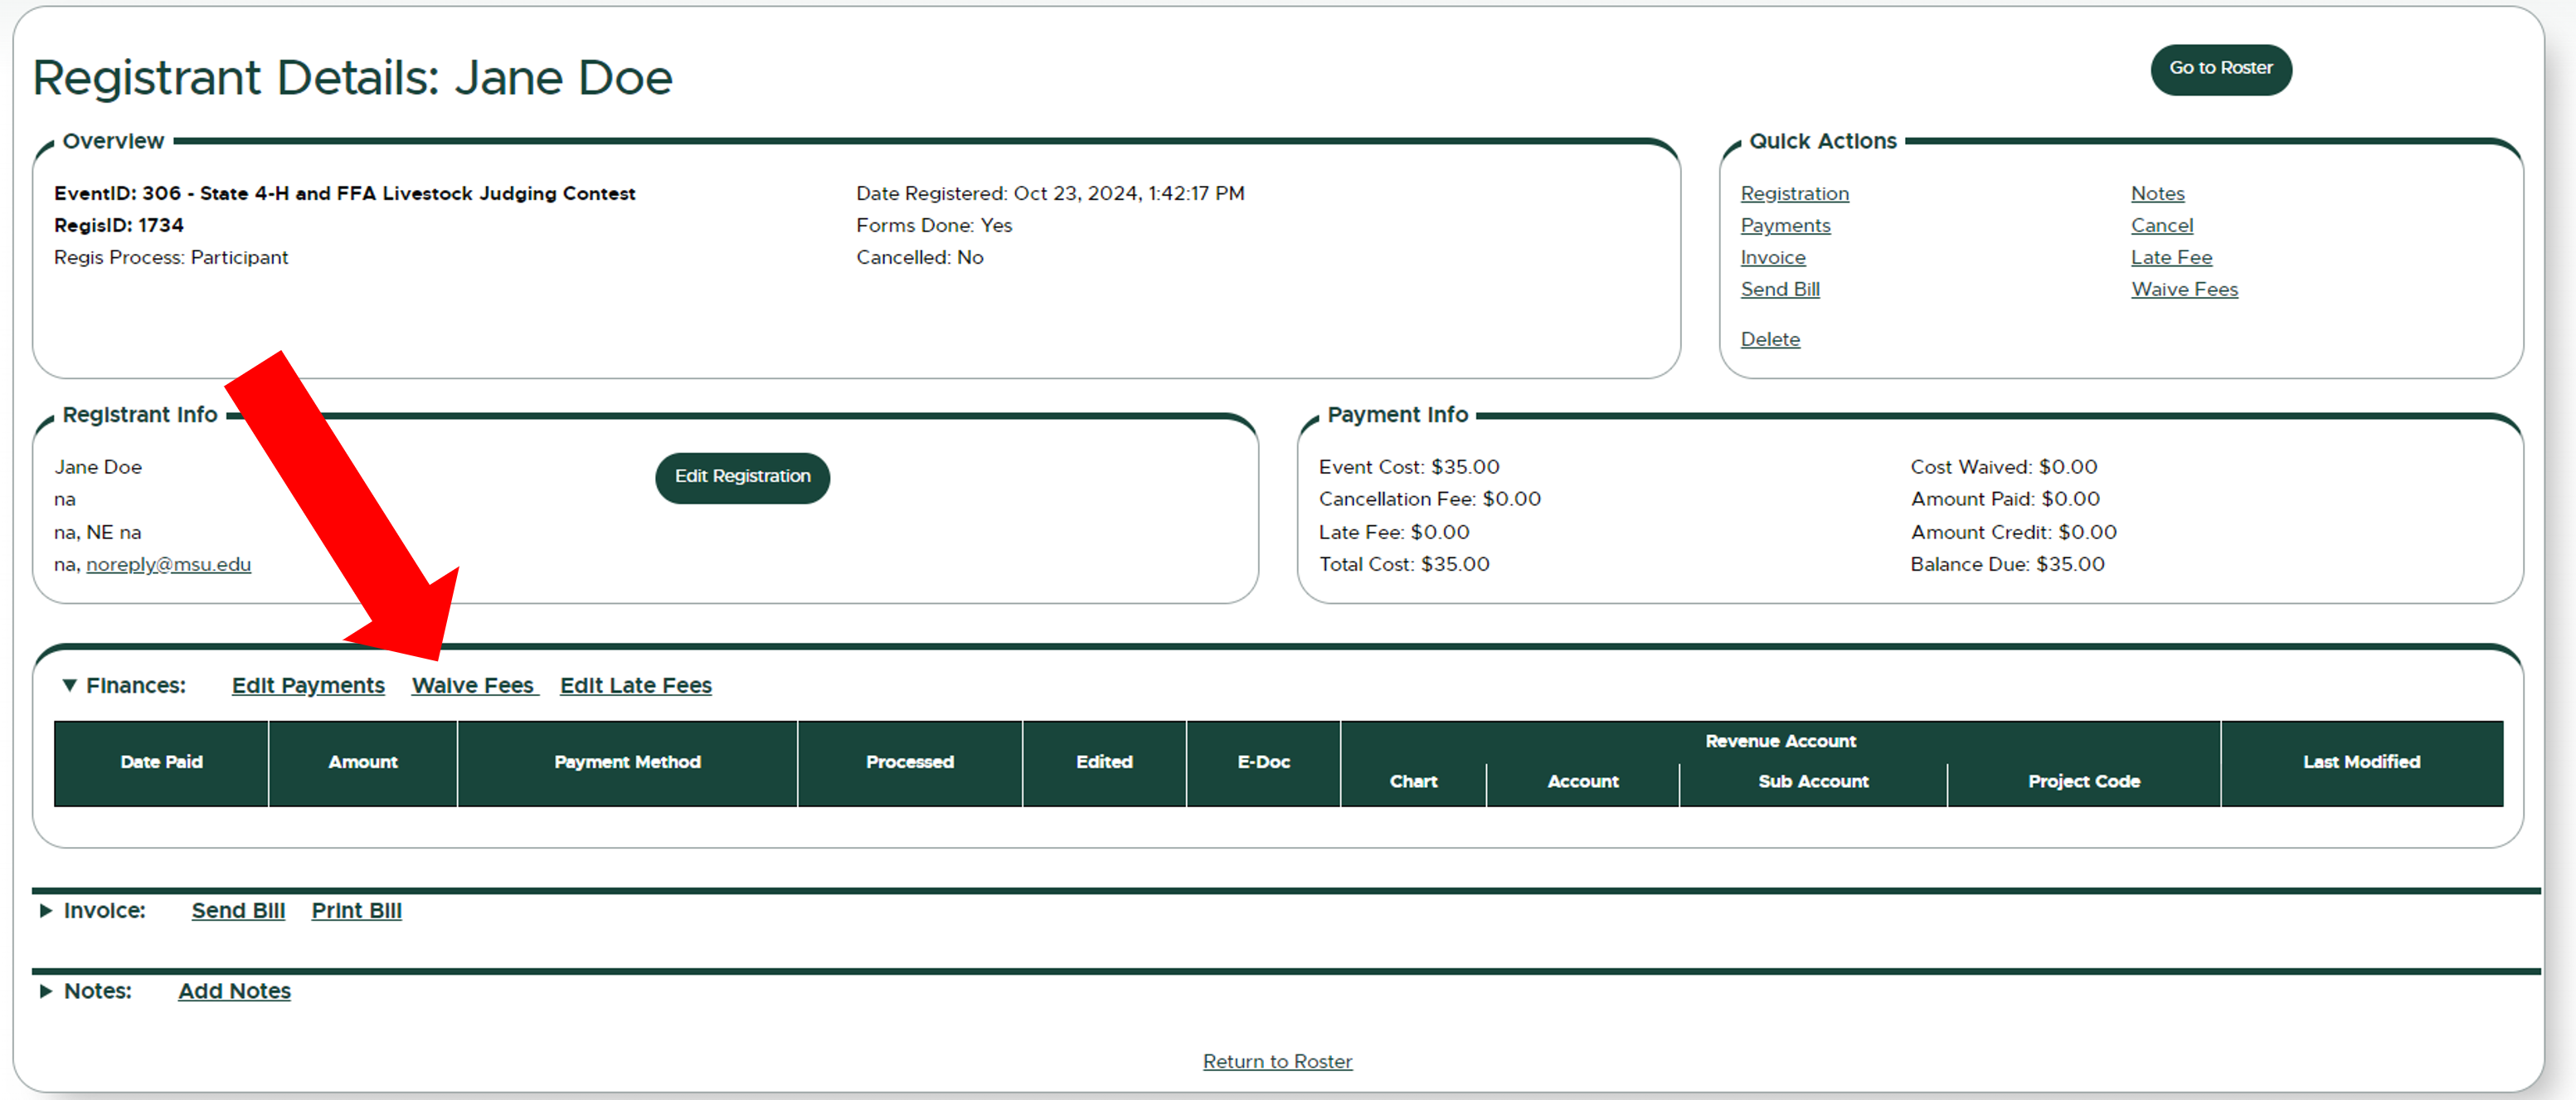Viewport: 2576px width, 1100px height.
Task: Open Late Fee in Quick Actions
Action: pyautogui.click(x=2171, y=257)
